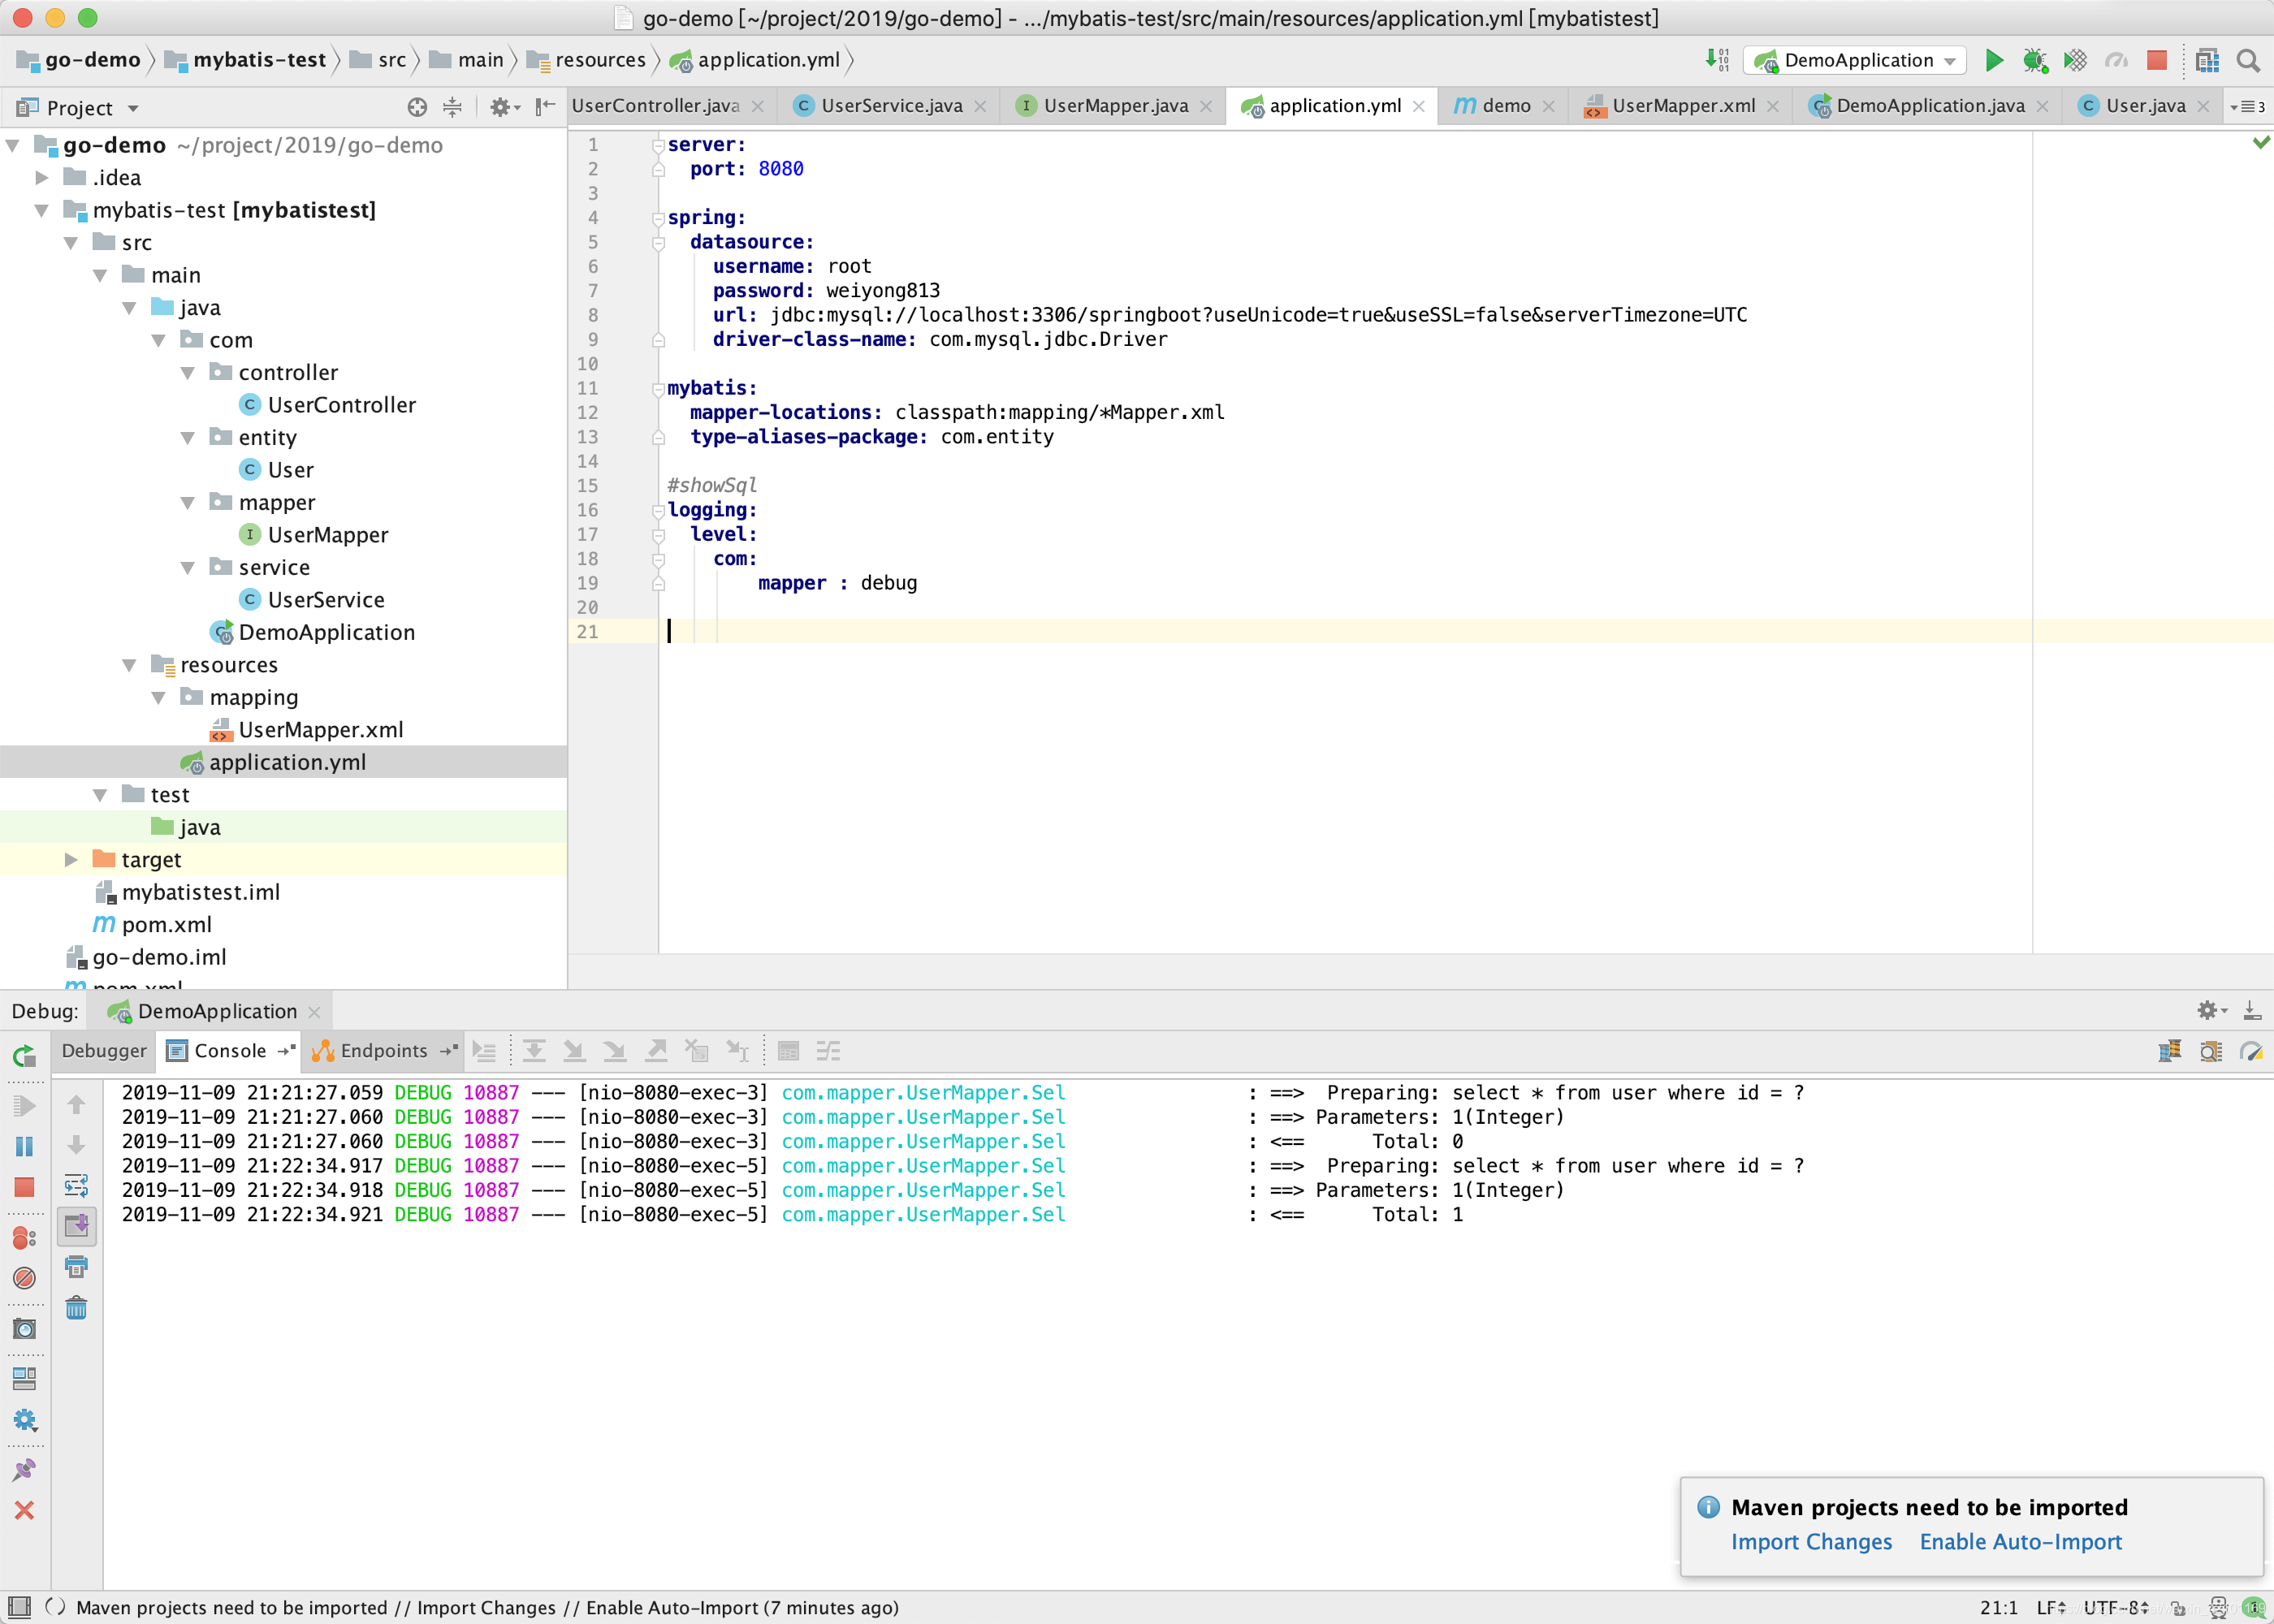Clear all console output with trash icon
The image size is (2274, 1624).
(76, 1308)
